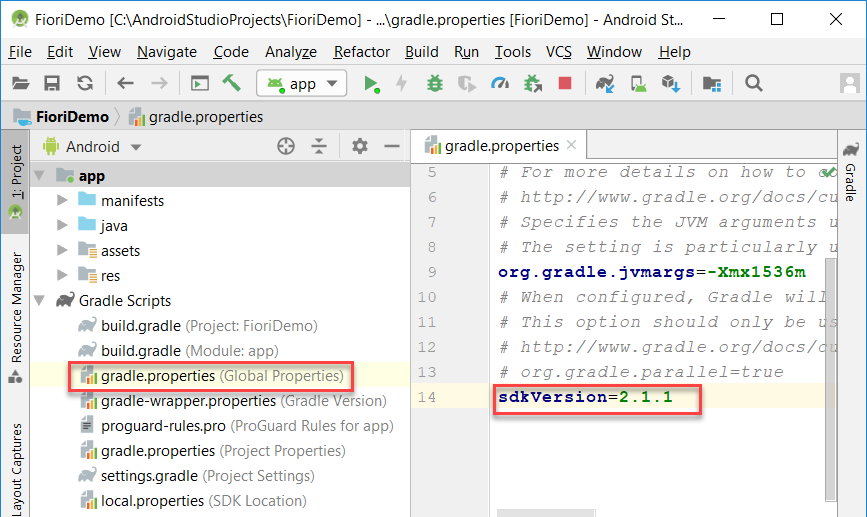Open the Navigate menu
Image resolution: width=867 pixels, height=517 pixels.
pyautogui.click(x=166, y=52)
